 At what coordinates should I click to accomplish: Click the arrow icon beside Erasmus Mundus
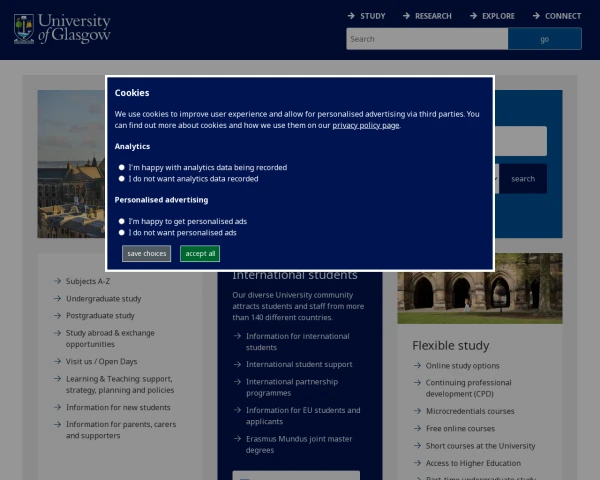click(x=237, y=438)
